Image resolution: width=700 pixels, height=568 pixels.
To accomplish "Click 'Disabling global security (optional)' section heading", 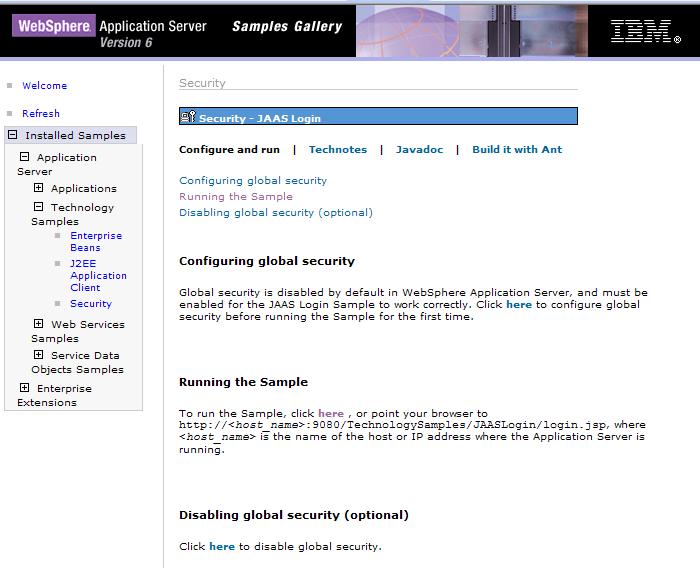I will point(294,515).
